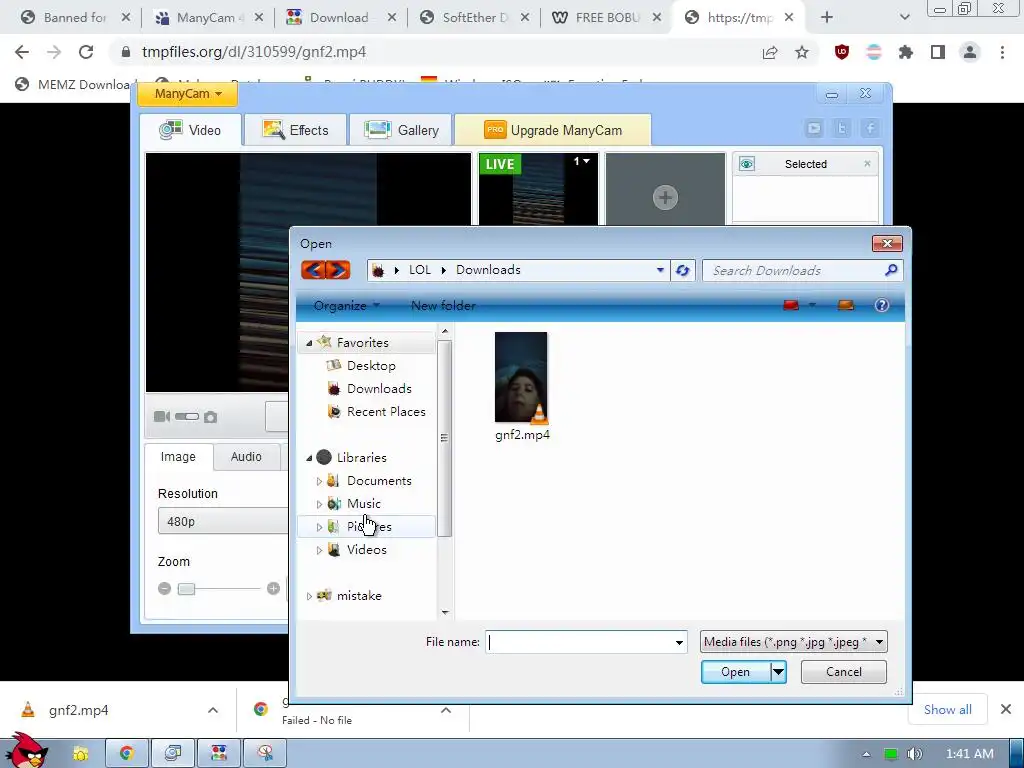Viewport: 1024px width, 768px height.
Task: Open the Chrome profile avatar
Action: pyautogui.click(x=970, y=52)
